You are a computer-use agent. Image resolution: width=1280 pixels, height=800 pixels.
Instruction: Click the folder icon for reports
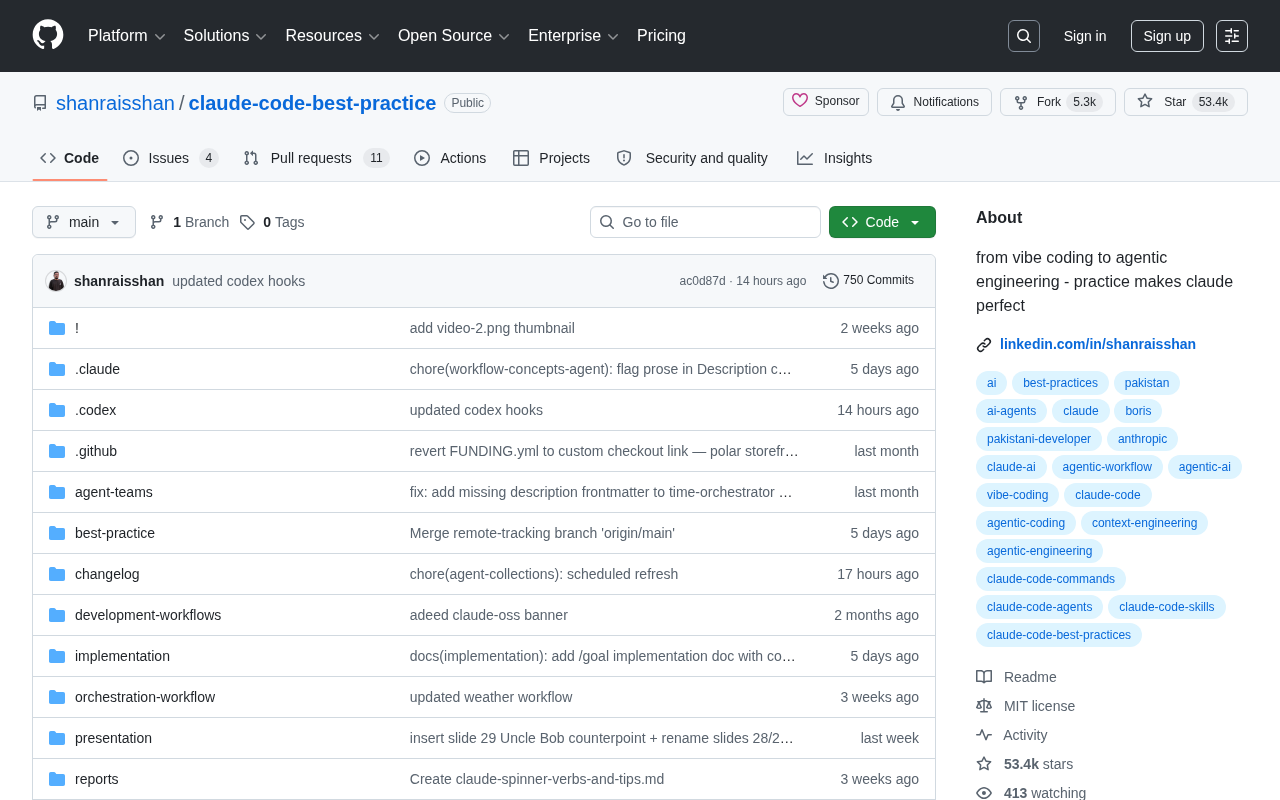point(57,779)
